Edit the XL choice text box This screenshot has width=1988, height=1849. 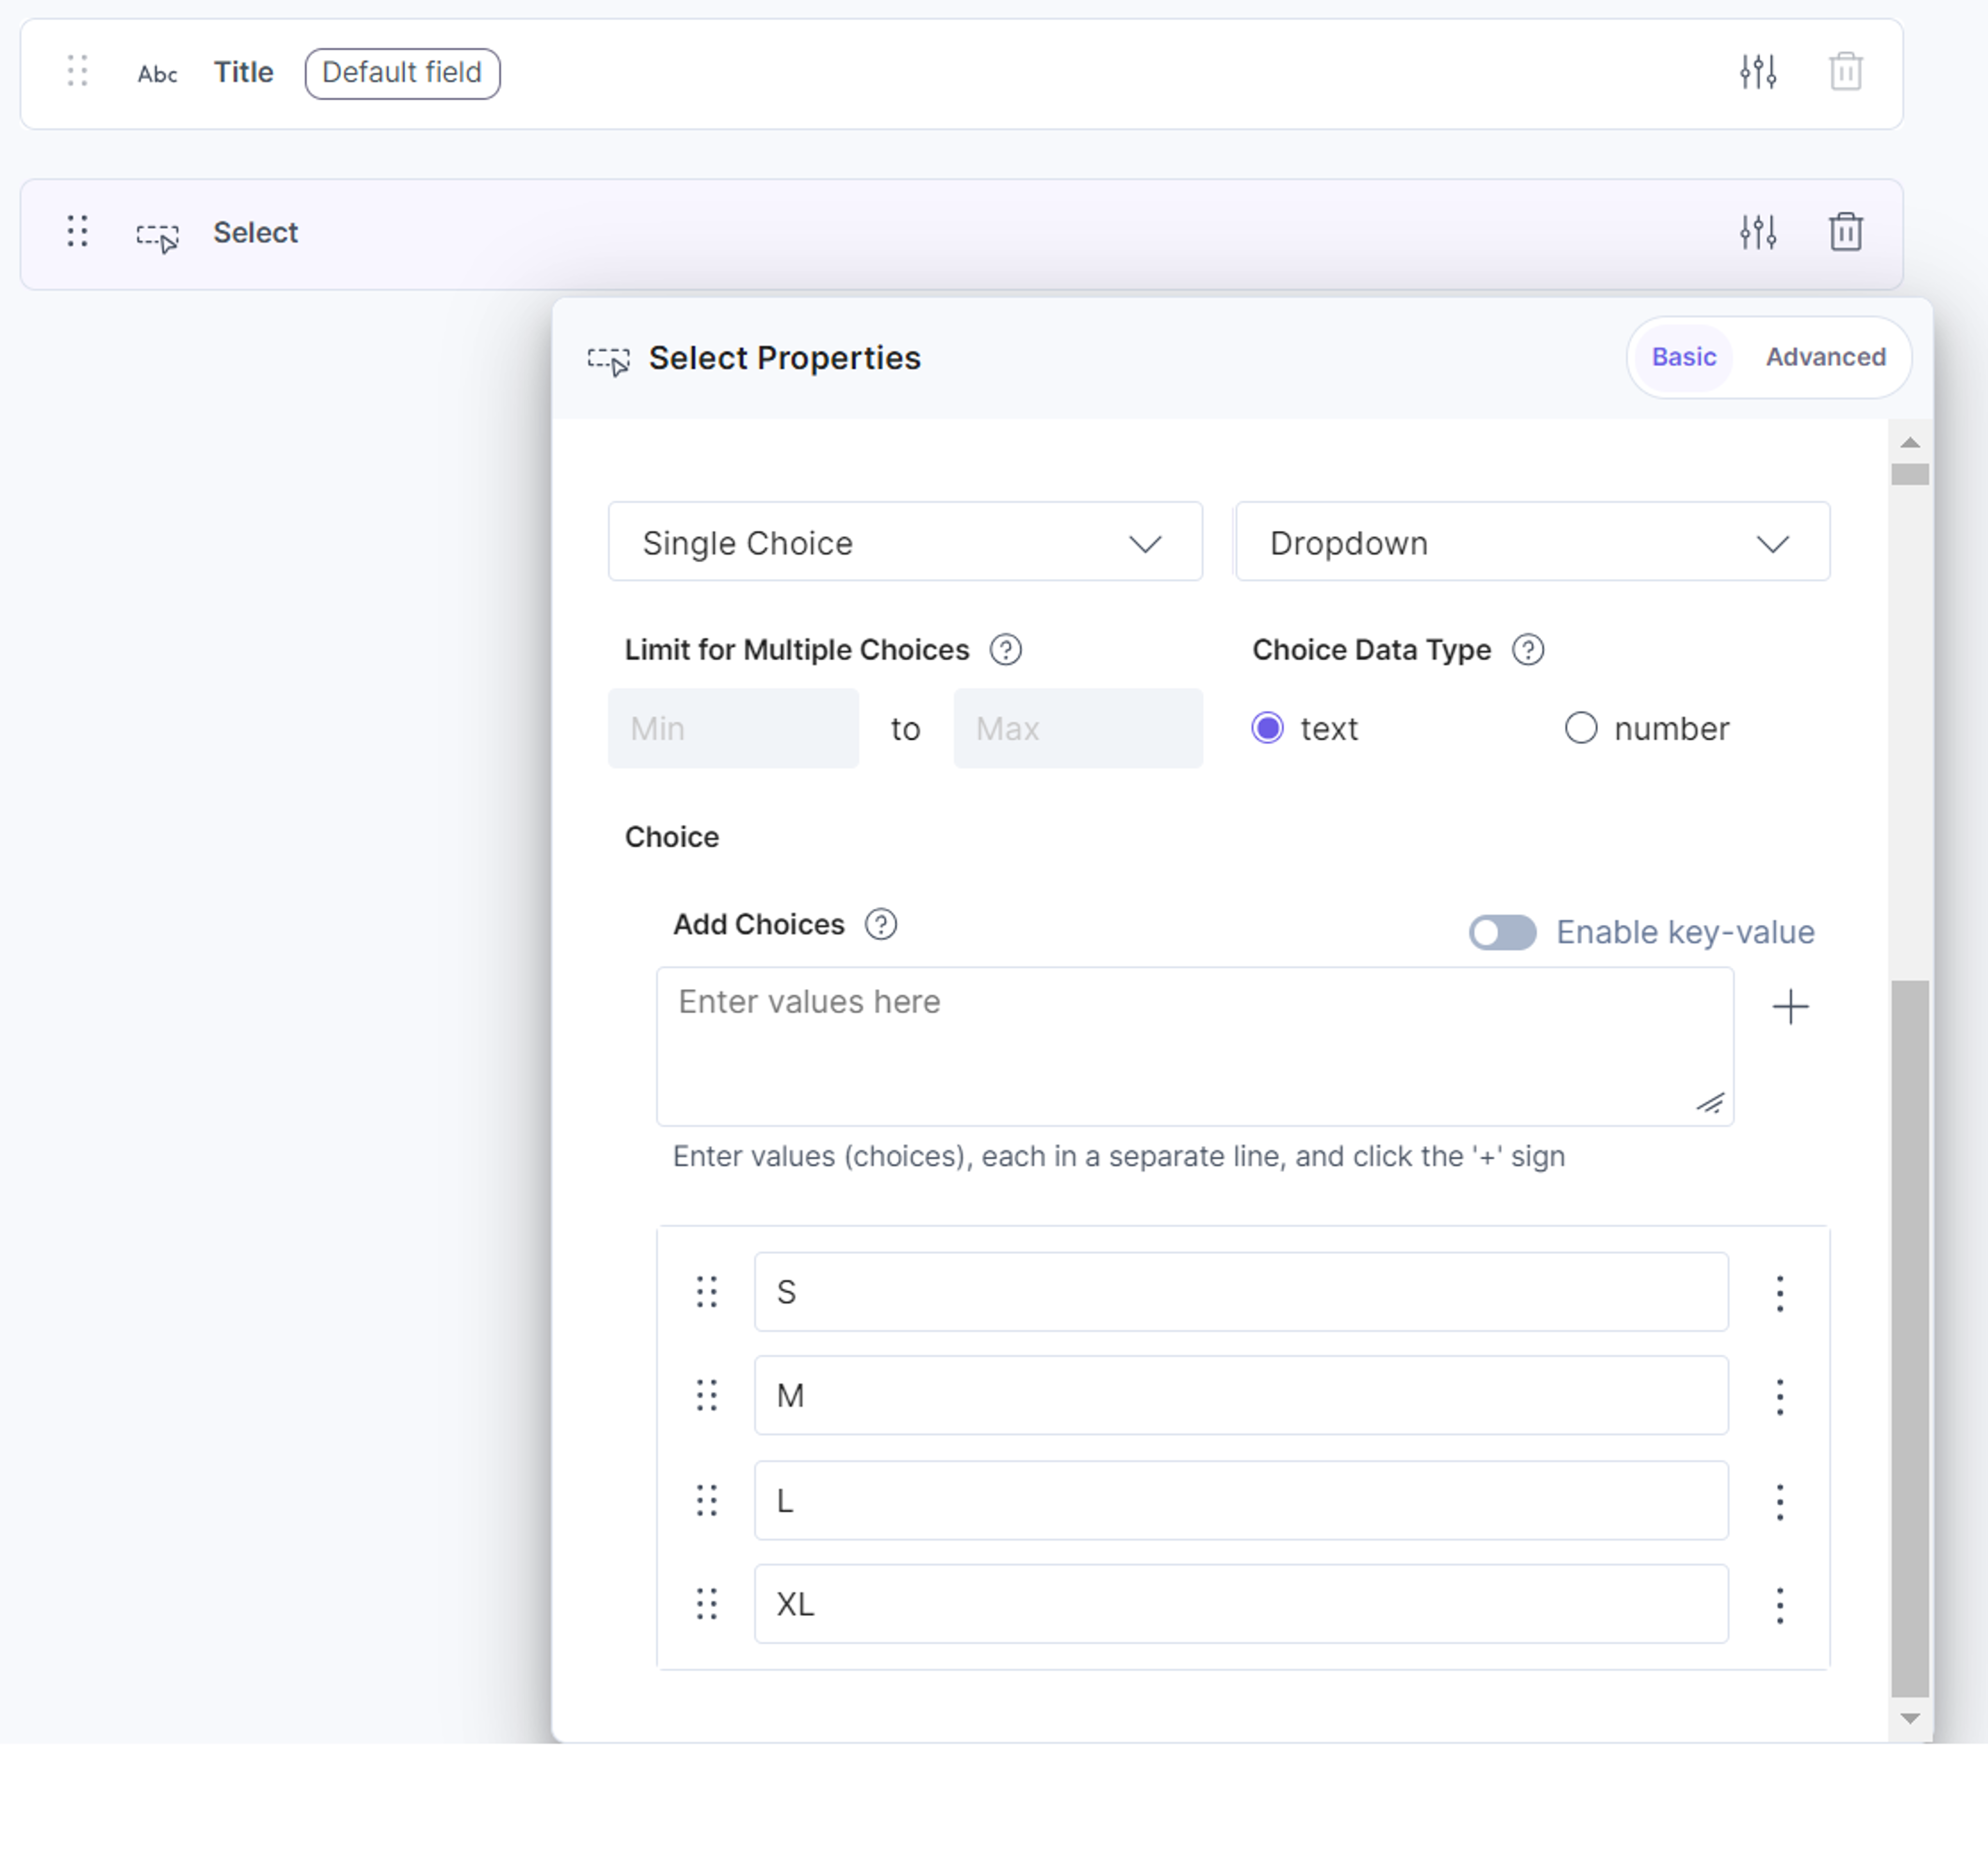point(1241,1604)
